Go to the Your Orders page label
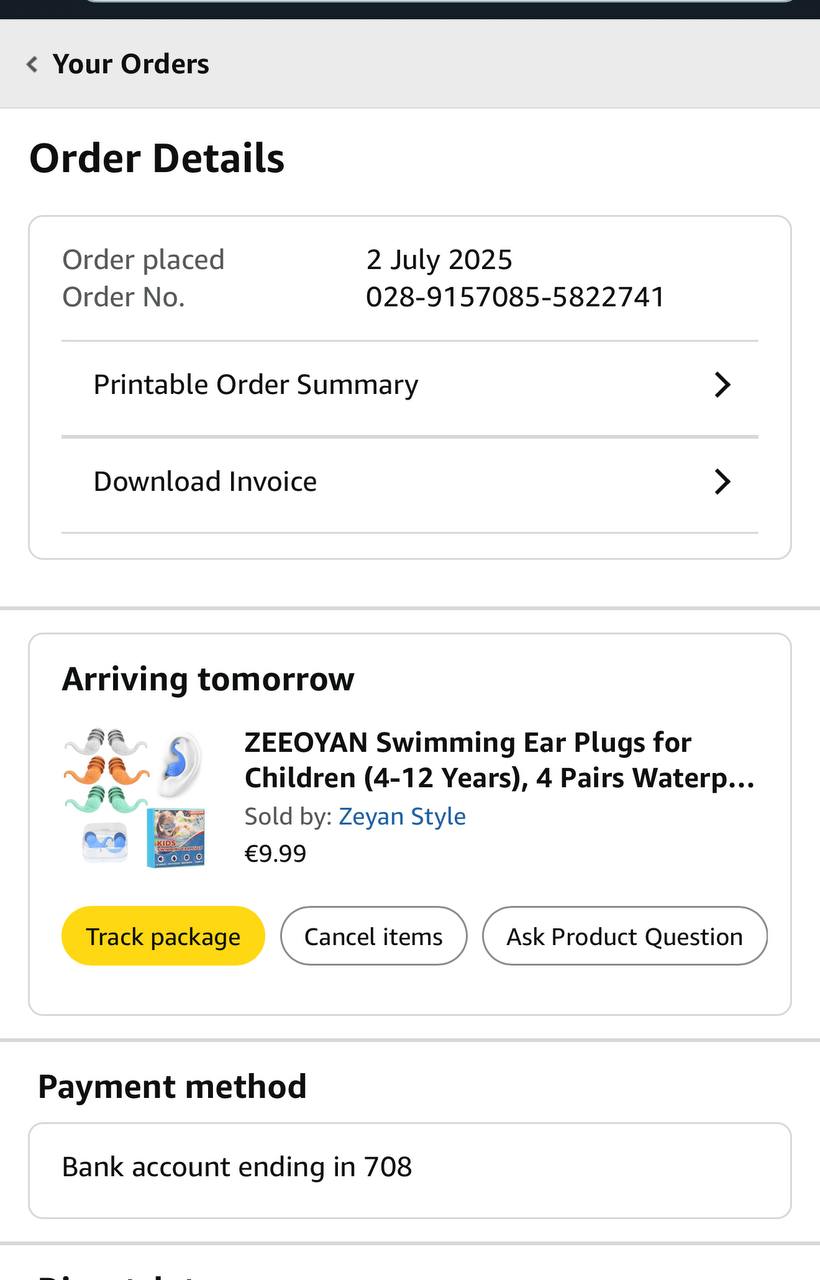This screenshot has width=820, height=1280. coord(130,64)
